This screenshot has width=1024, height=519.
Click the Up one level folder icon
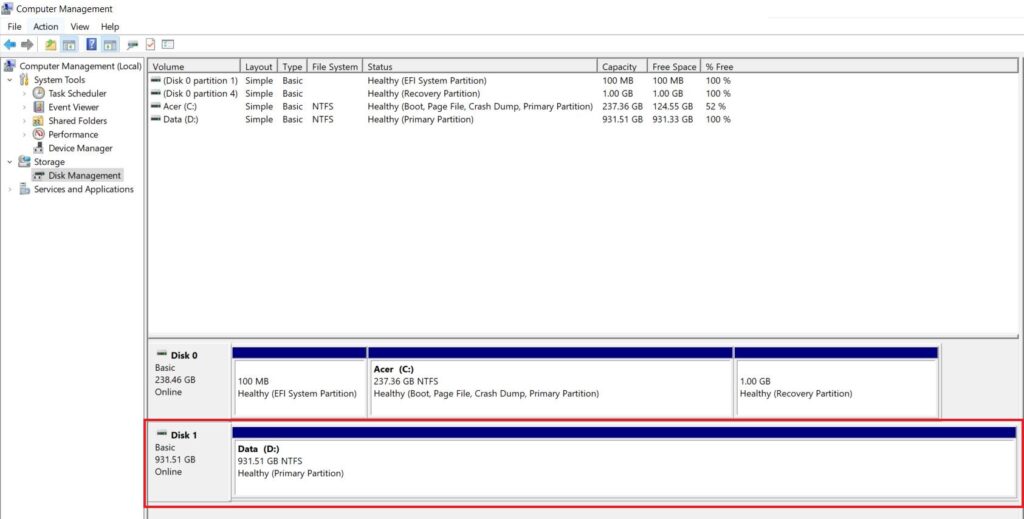51,44
